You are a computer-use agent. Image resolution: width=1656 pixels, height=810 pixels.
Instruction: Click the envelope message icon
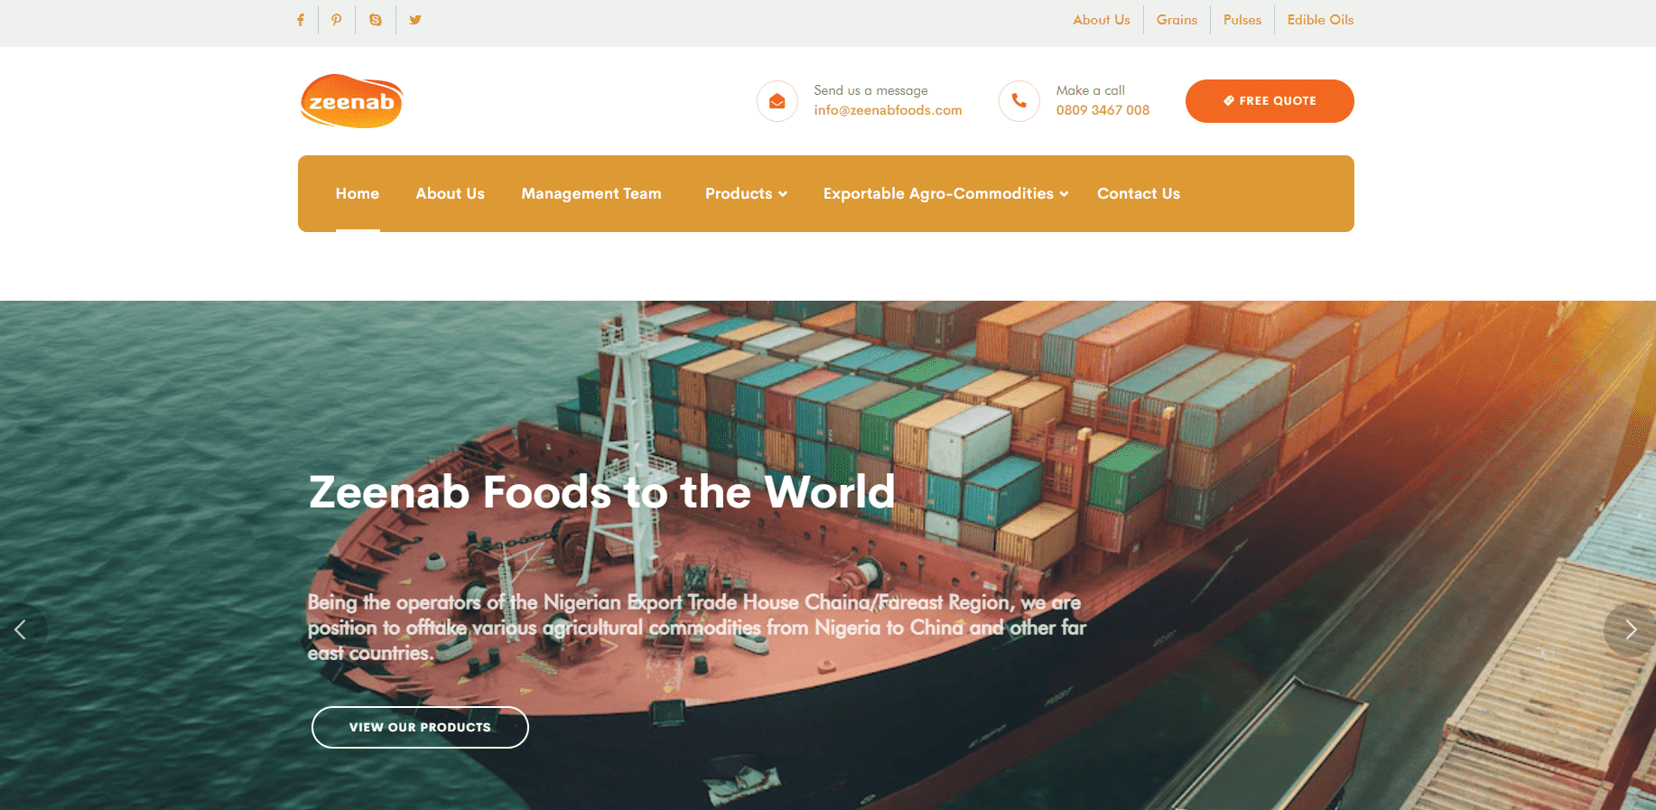[x=777, y=101]
